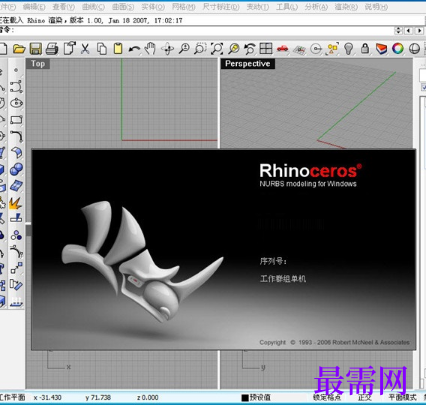This screenshot has width=426, height=412.
Task: Select the single Point tool in left toolbar
Action: (x=16, y=70)
